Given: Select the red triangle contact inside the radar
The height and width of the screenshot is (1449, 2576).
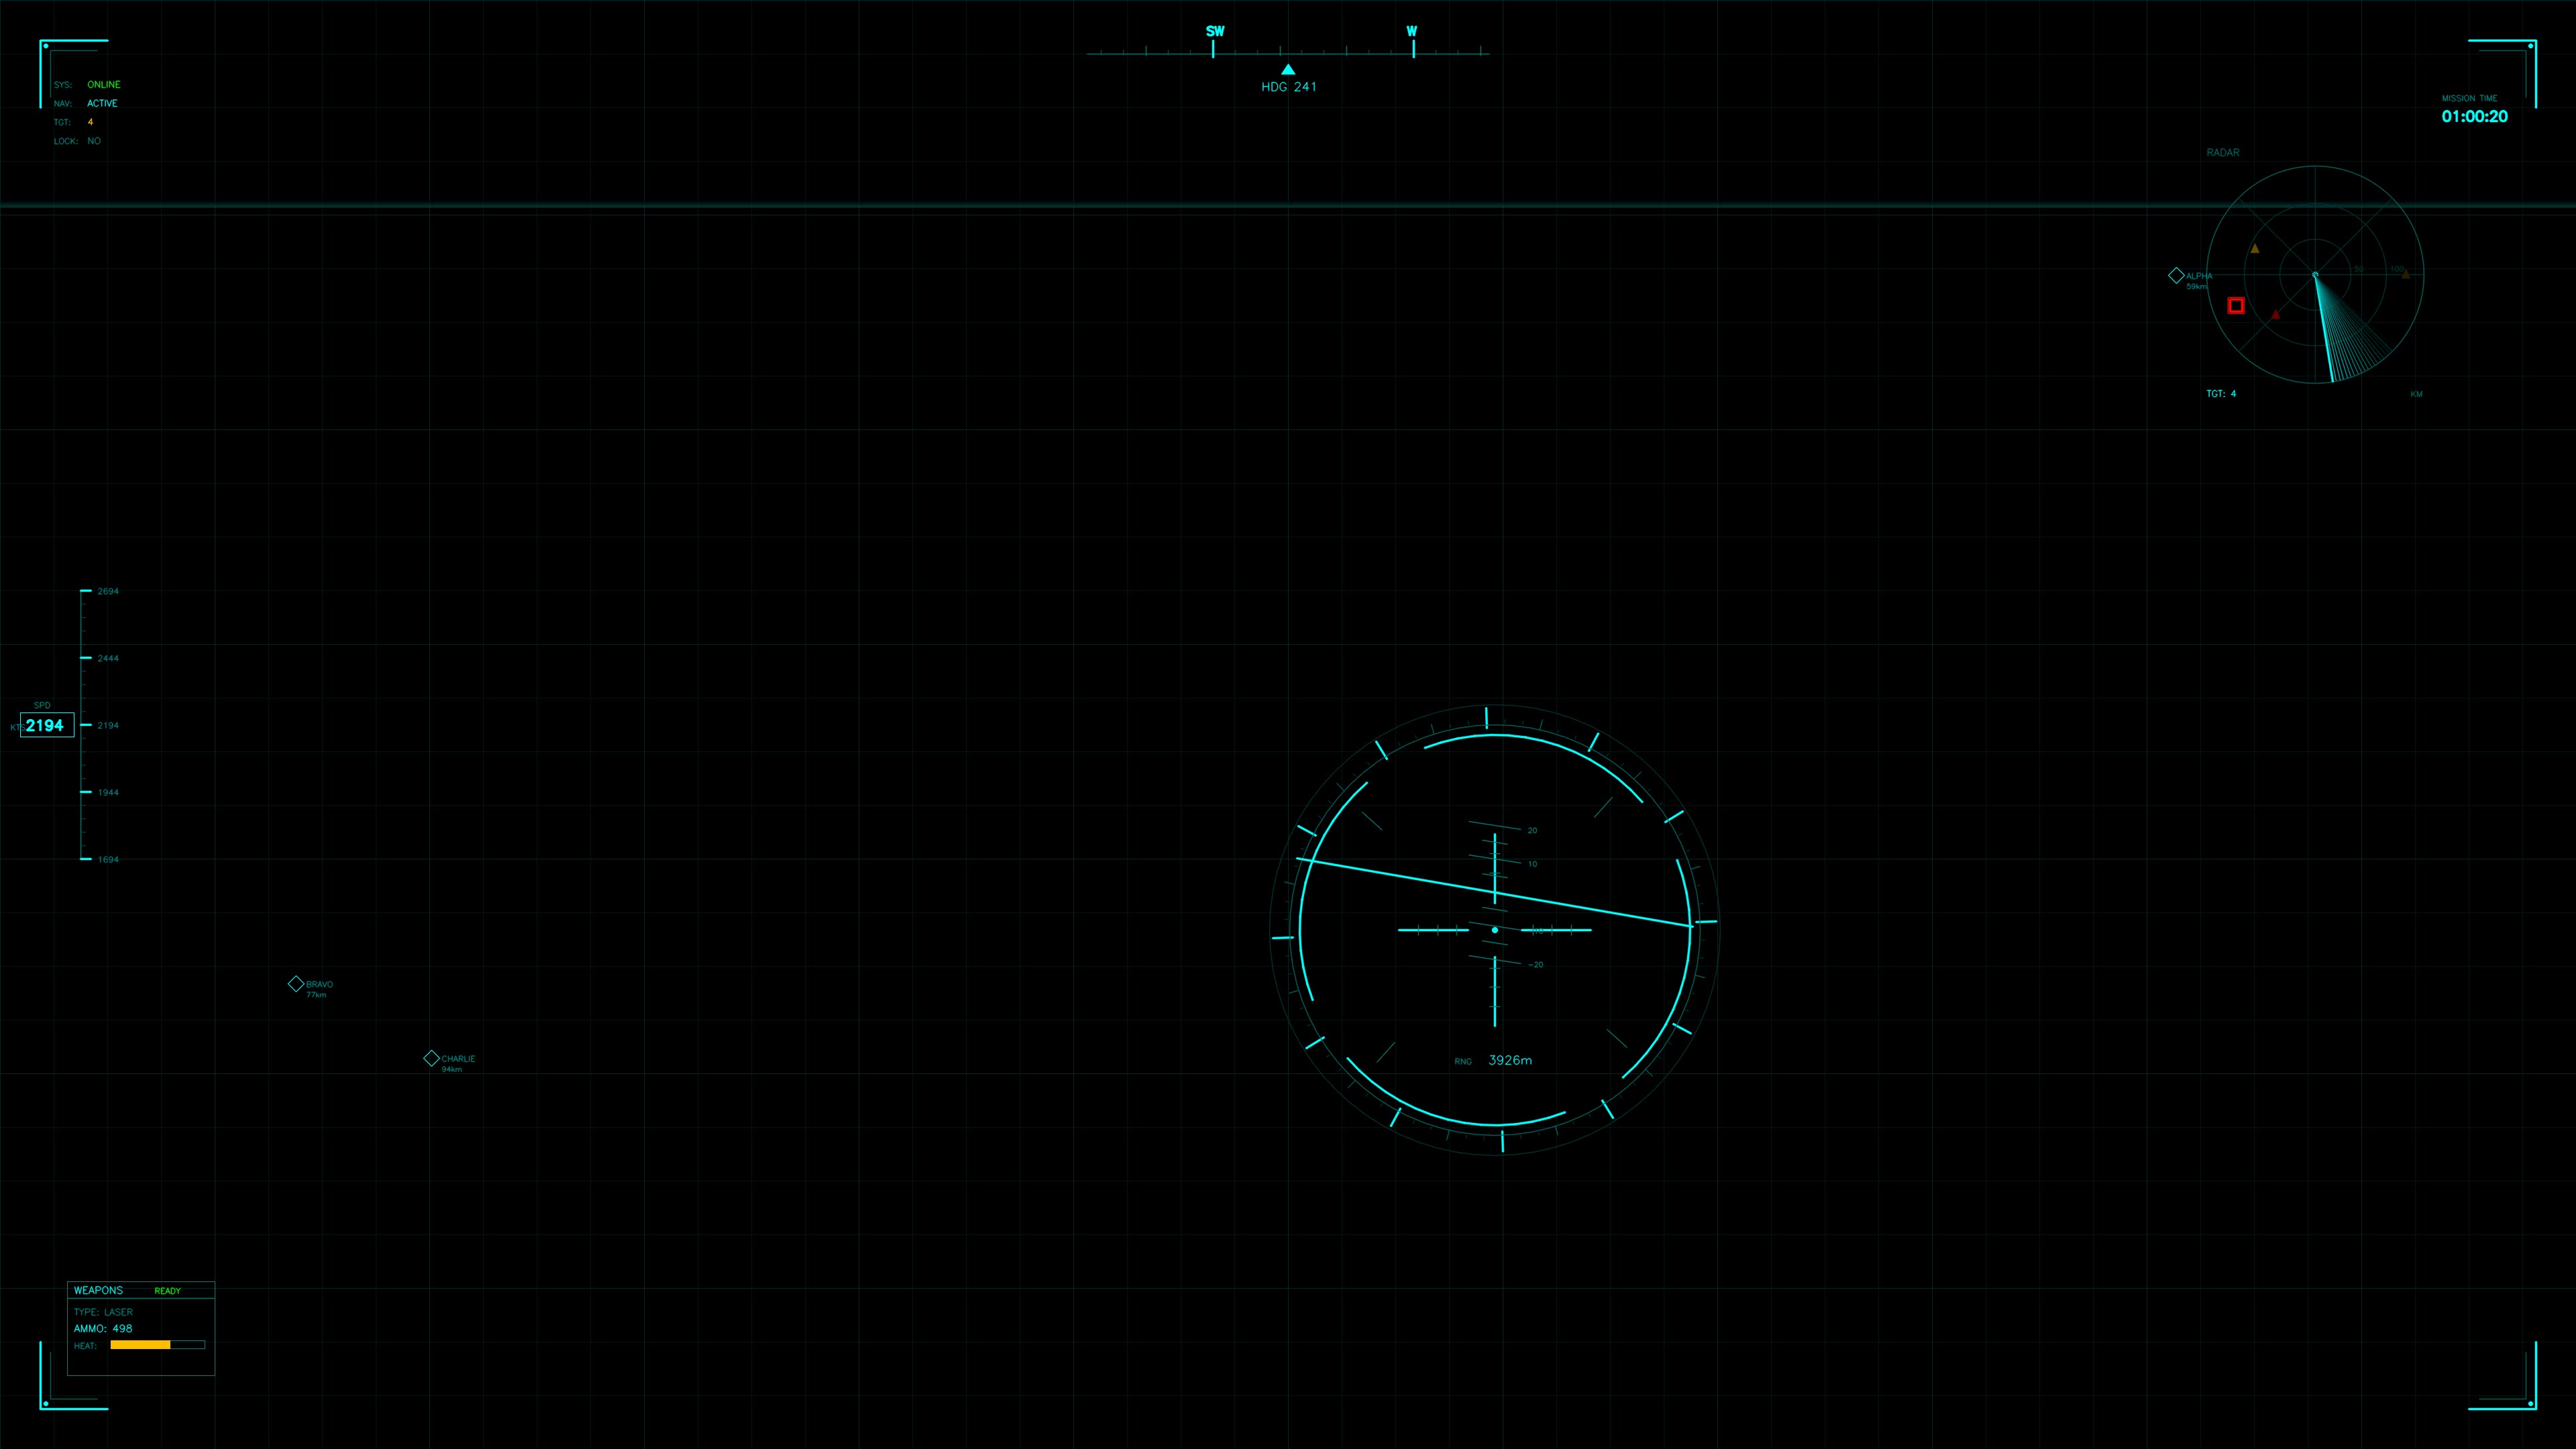Looking at the screenshot, I should pos(2277,313).
